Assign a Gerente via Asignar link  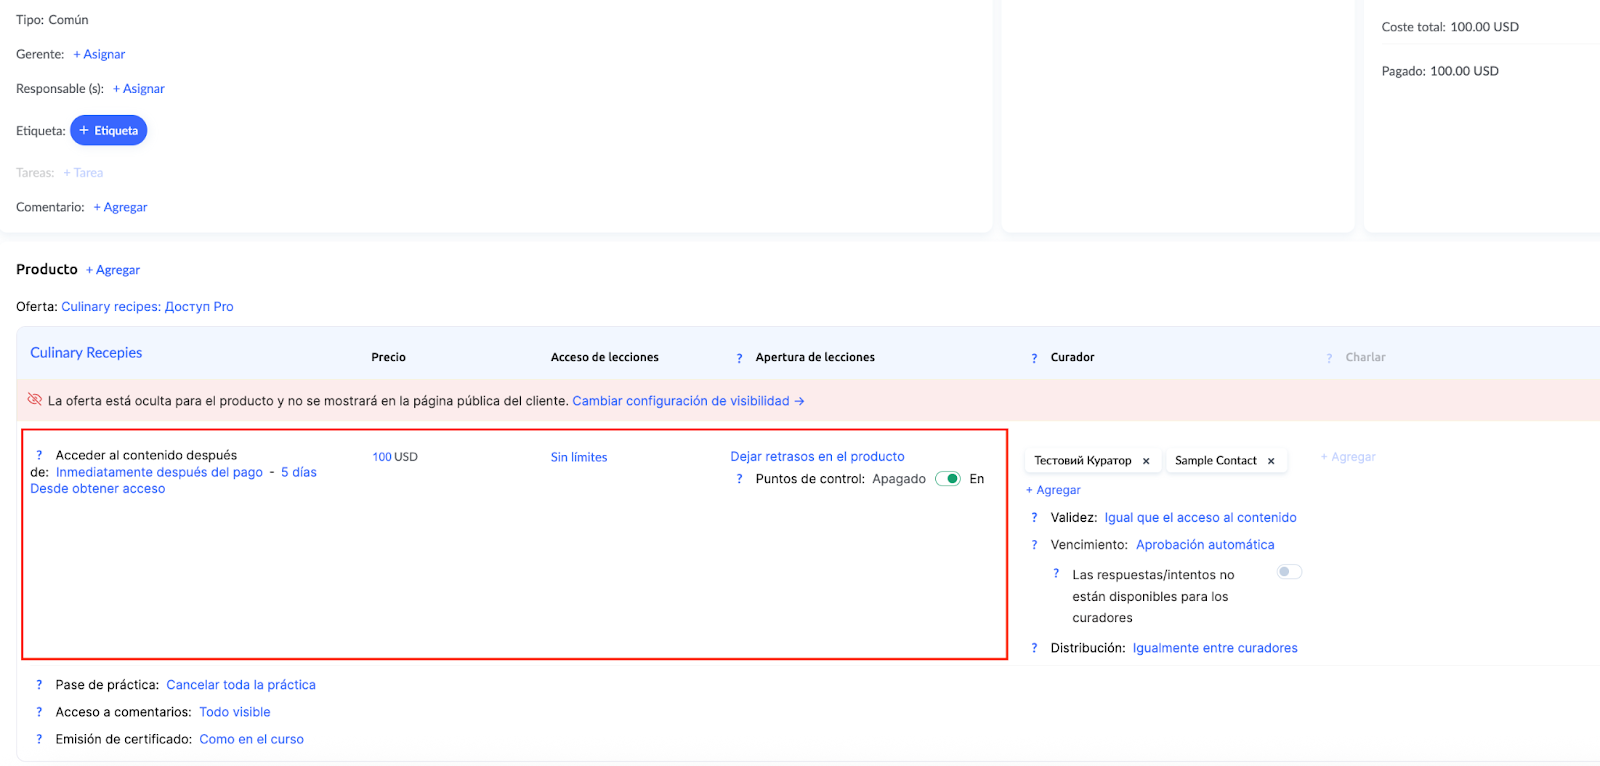[100, 54]
